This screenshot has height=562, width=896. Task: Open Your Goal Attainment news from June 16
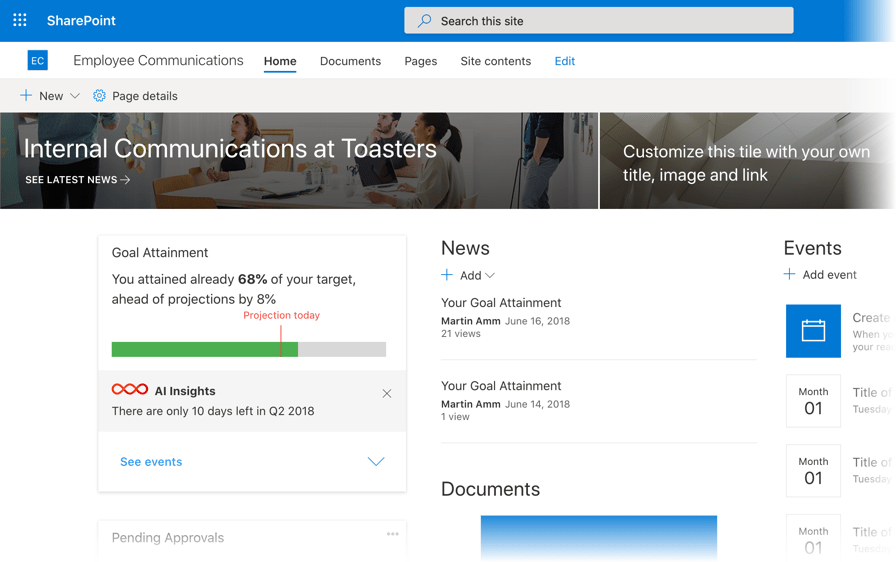(x=501, y=303)
